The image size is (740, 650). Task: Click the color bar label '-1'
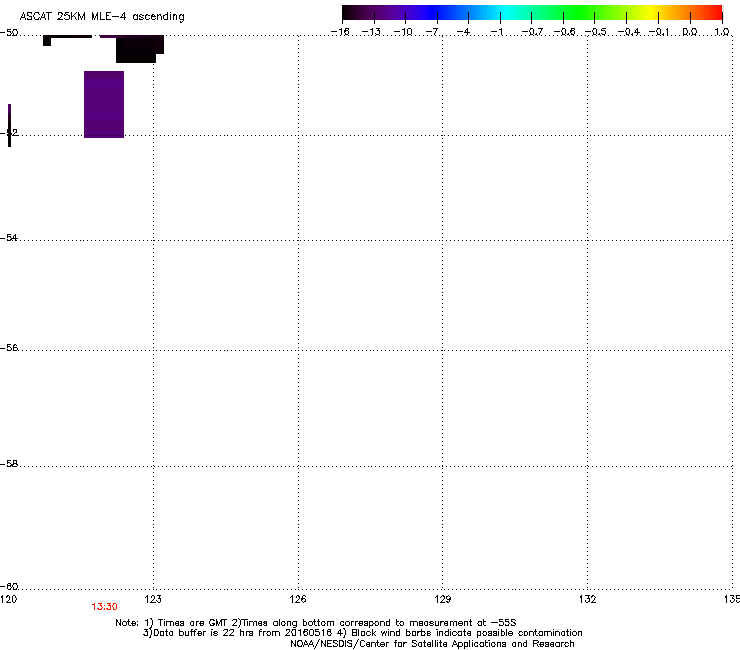pyautogui.click(x=497, y=32)
